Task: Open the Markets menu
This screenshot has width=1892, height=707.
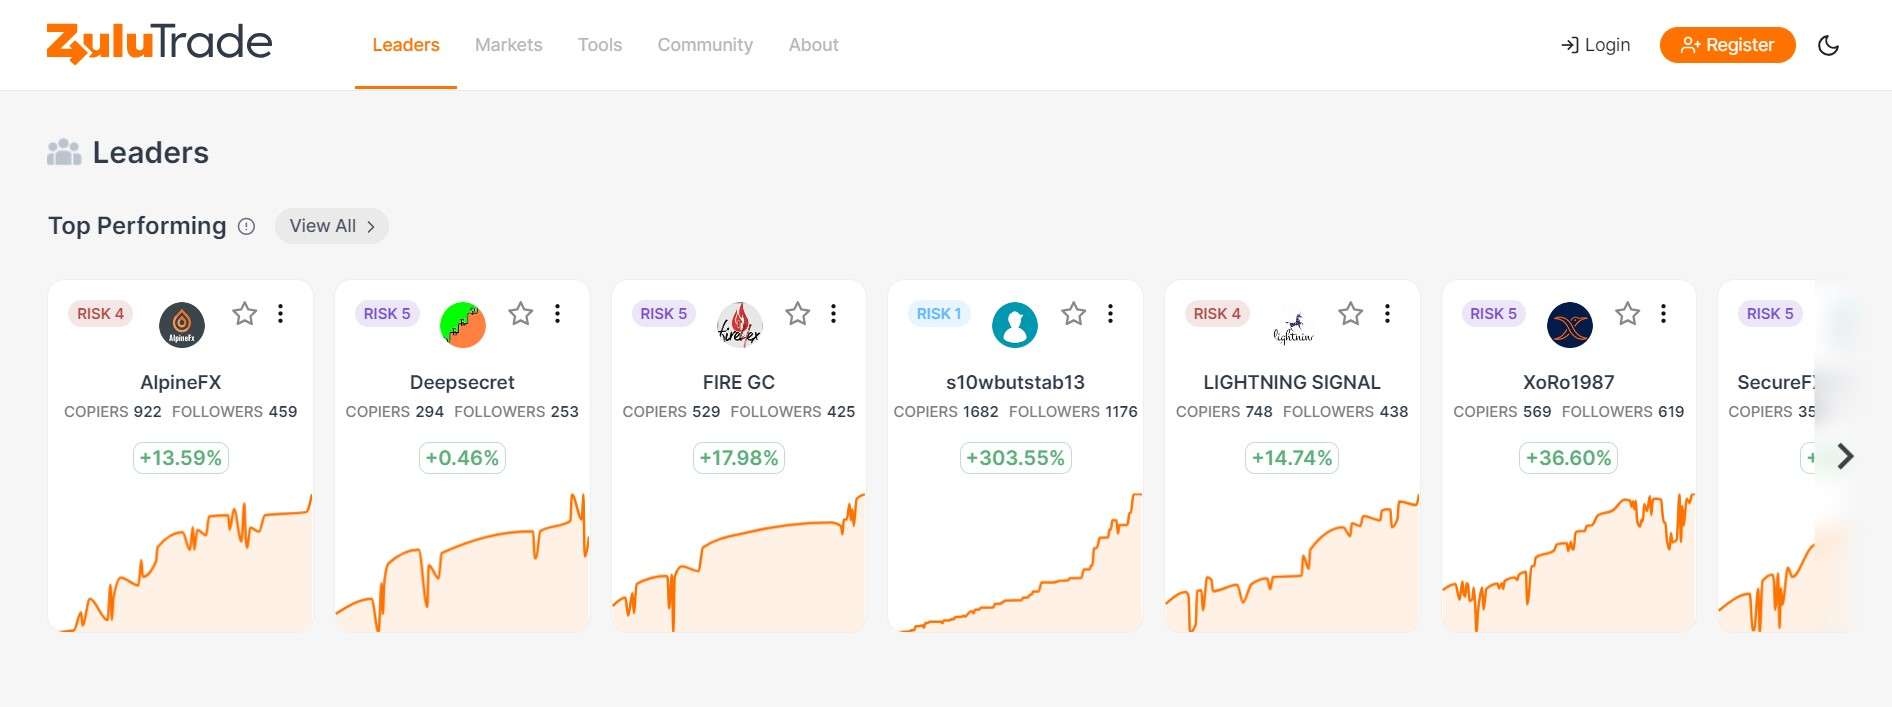Action: [x=508, y=45]
